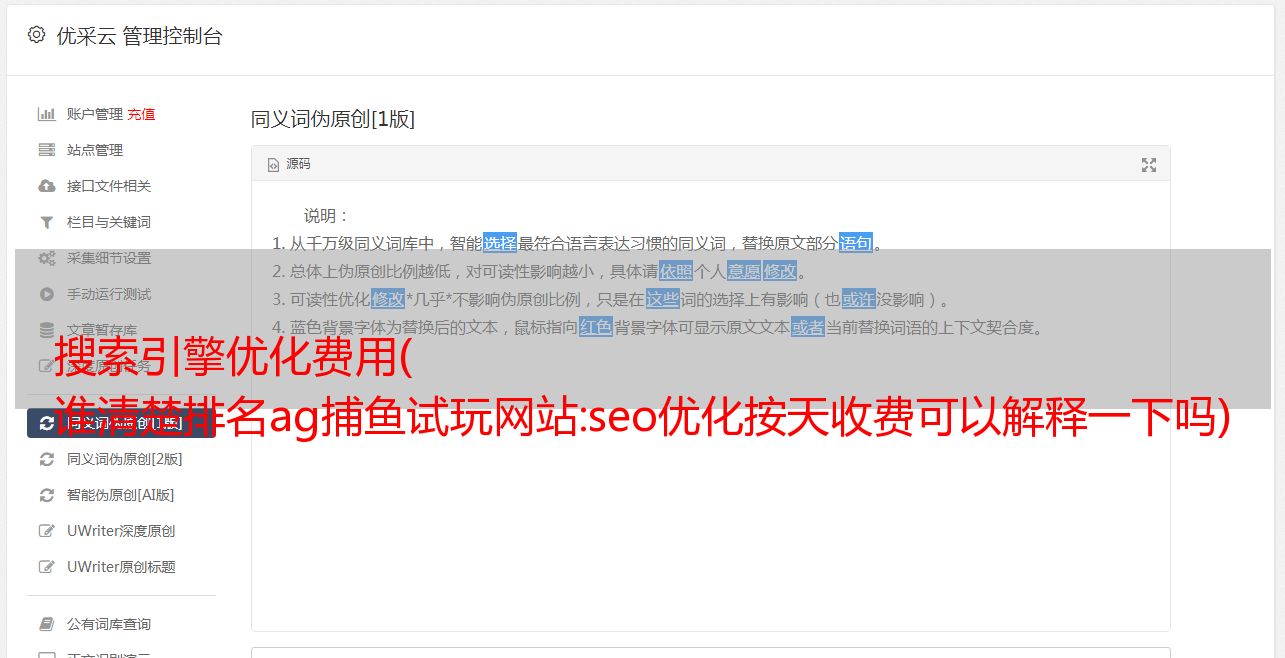Screen dimensions: 1285x658
Task: Click highlighted word 红色 in line four
Action: click(596, 327)
